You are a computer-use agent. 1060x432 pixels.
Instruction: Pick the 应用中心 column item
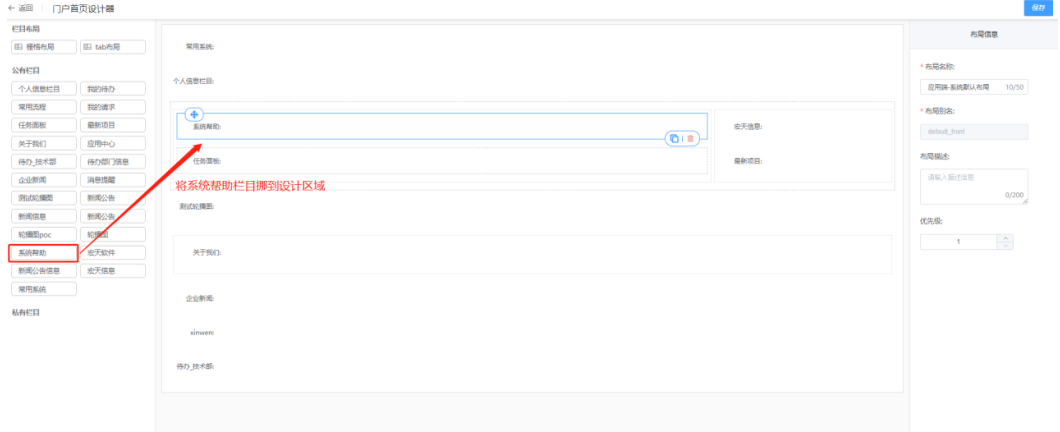112,143
